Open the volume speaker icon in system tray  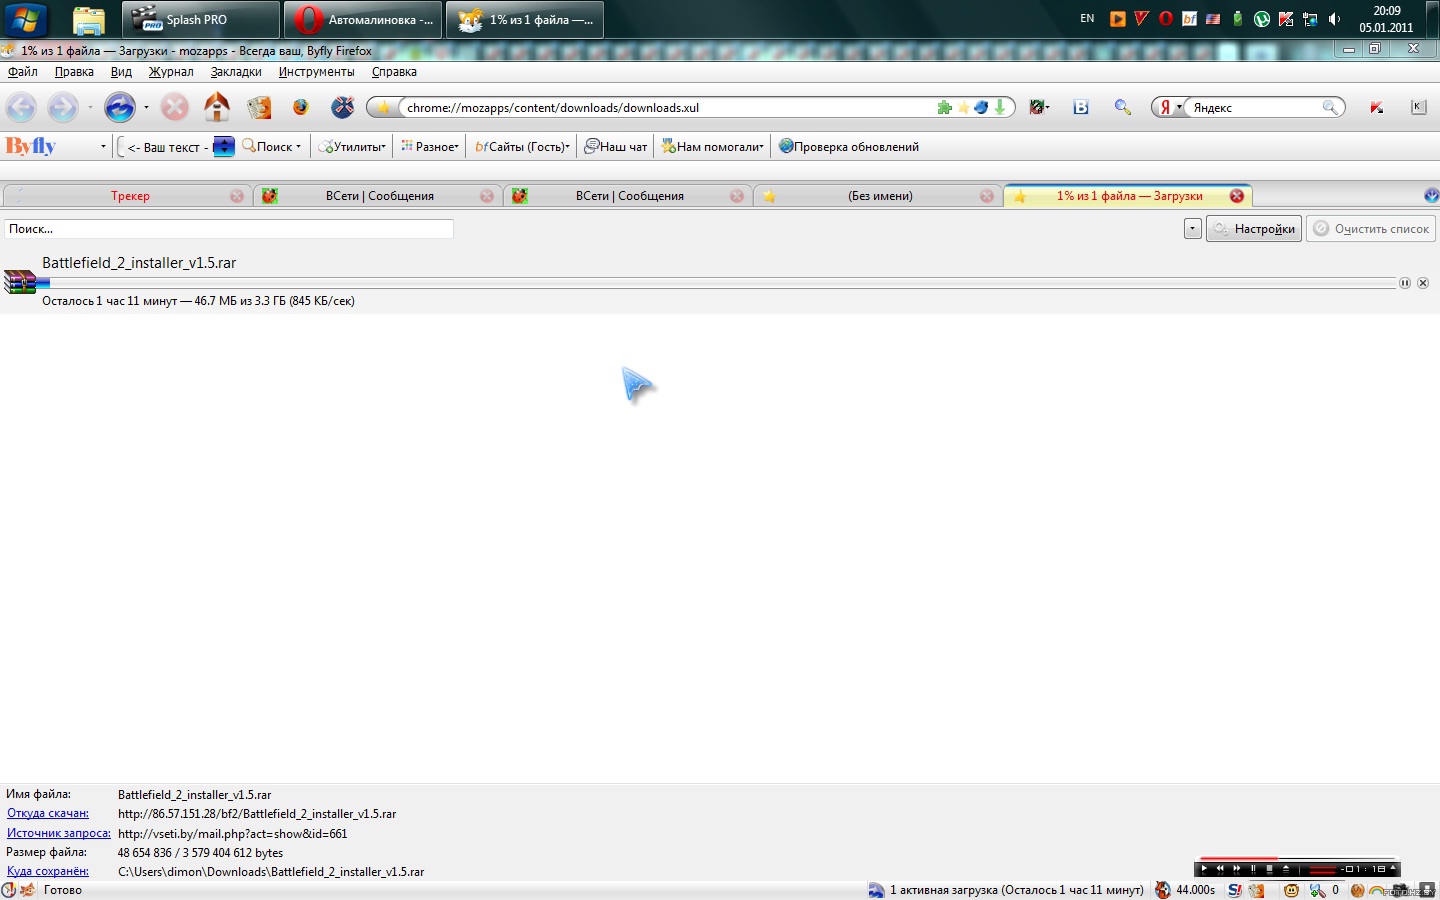1335,19
